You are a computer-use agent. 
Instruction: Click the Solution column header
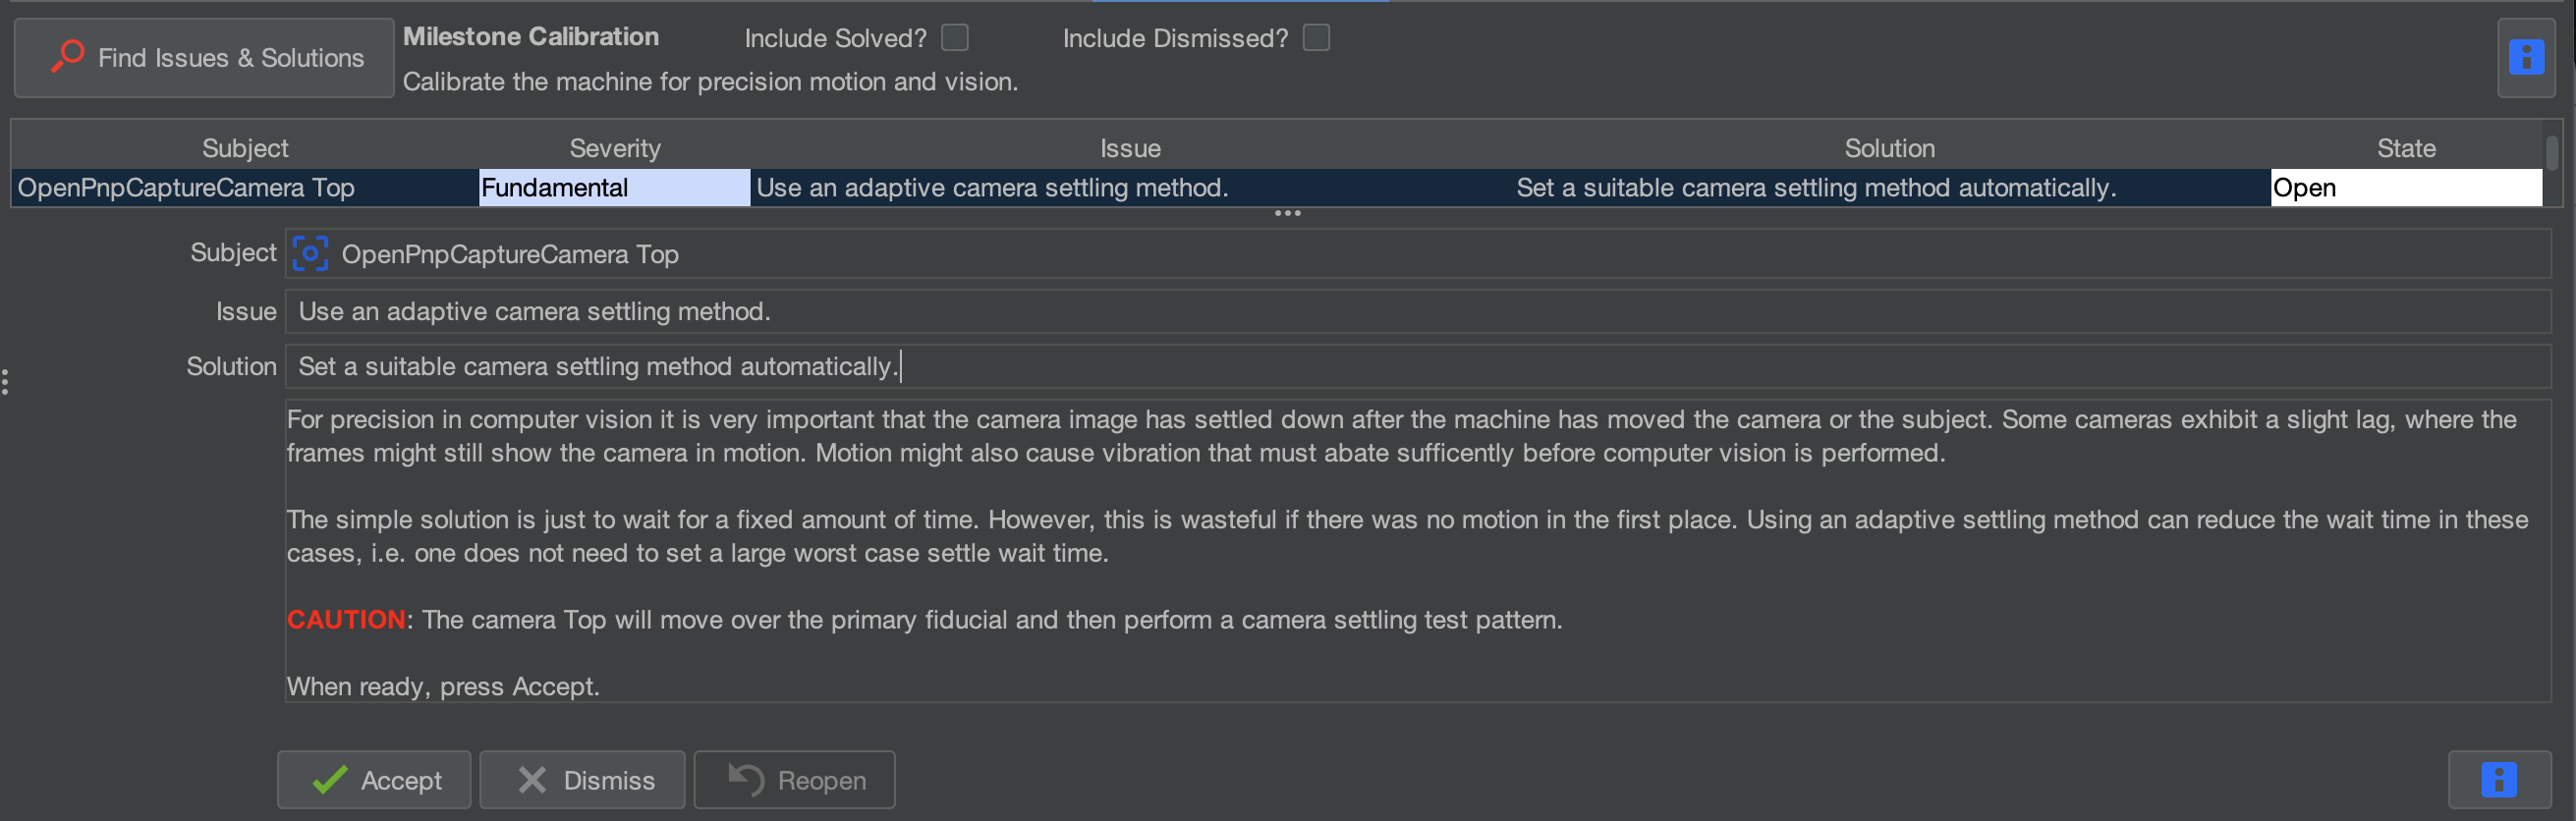[1889, 148]
